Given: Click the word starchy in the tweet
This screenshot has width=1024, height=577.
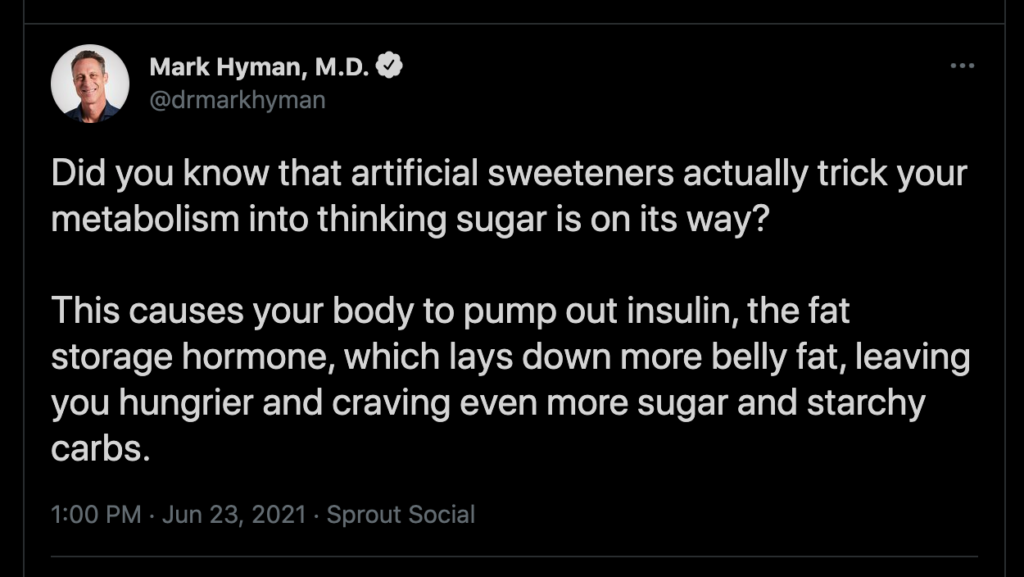Looking at the screenshot, I should [866, 403].
